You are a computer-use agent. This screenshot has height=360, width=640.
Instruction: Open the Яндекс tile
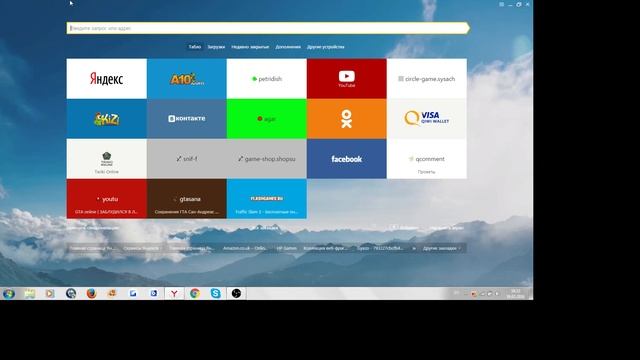coord(107,78)
